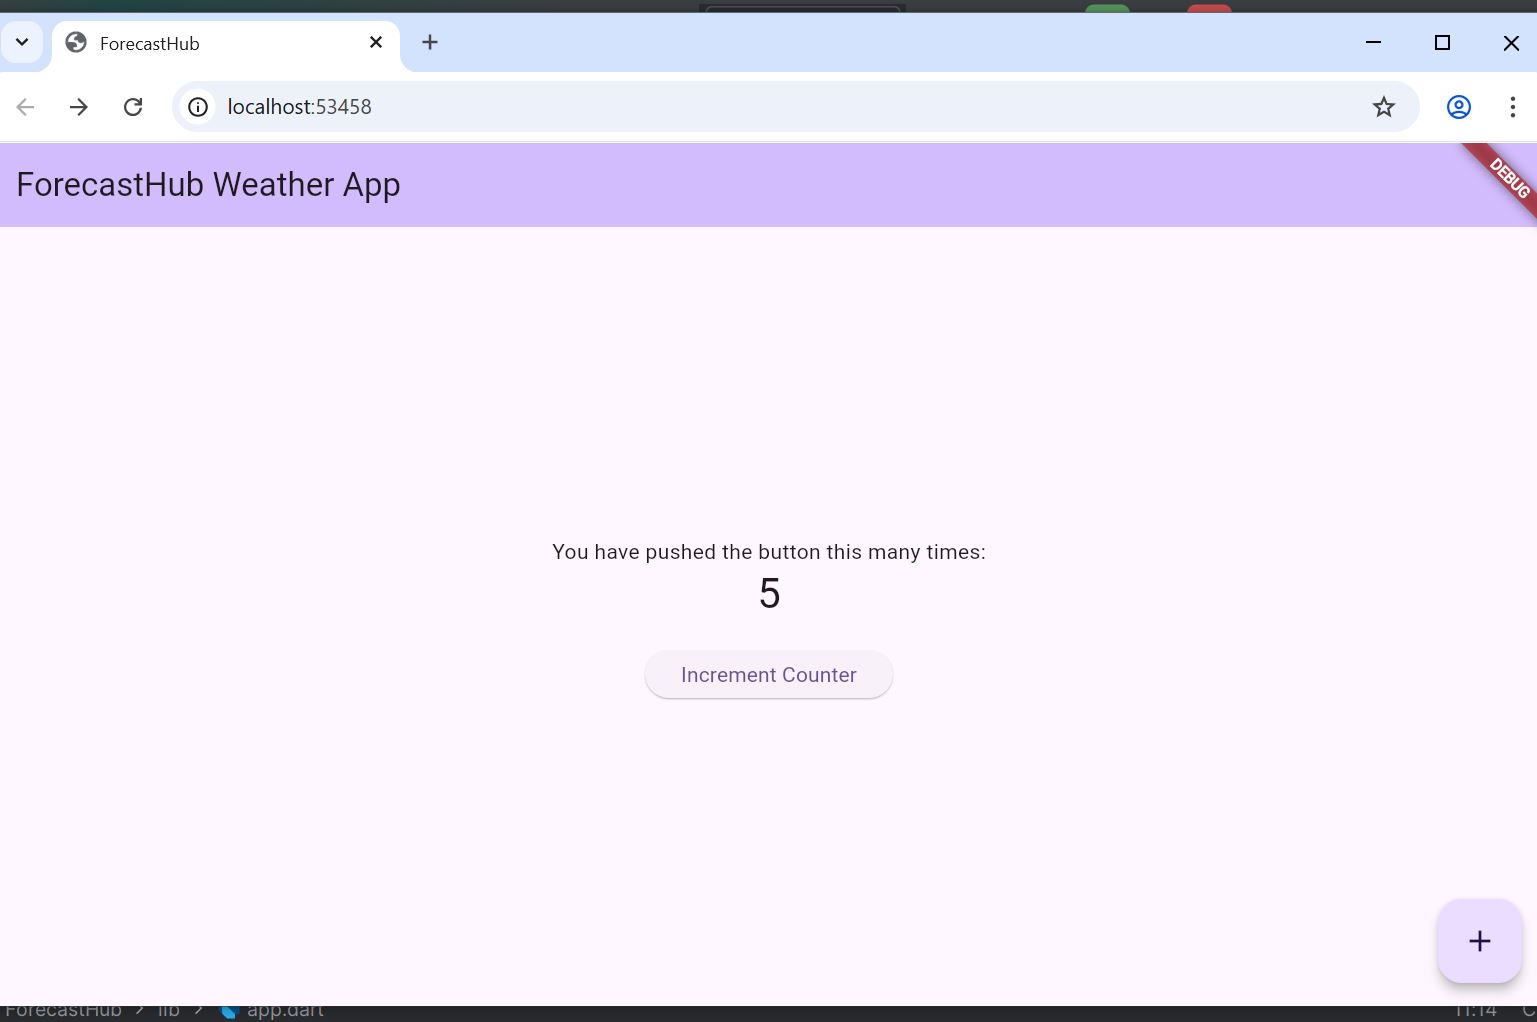Expand the tab search dropdown chevron
This screenshot has width=1537, height=1022.
click(22, 43)
